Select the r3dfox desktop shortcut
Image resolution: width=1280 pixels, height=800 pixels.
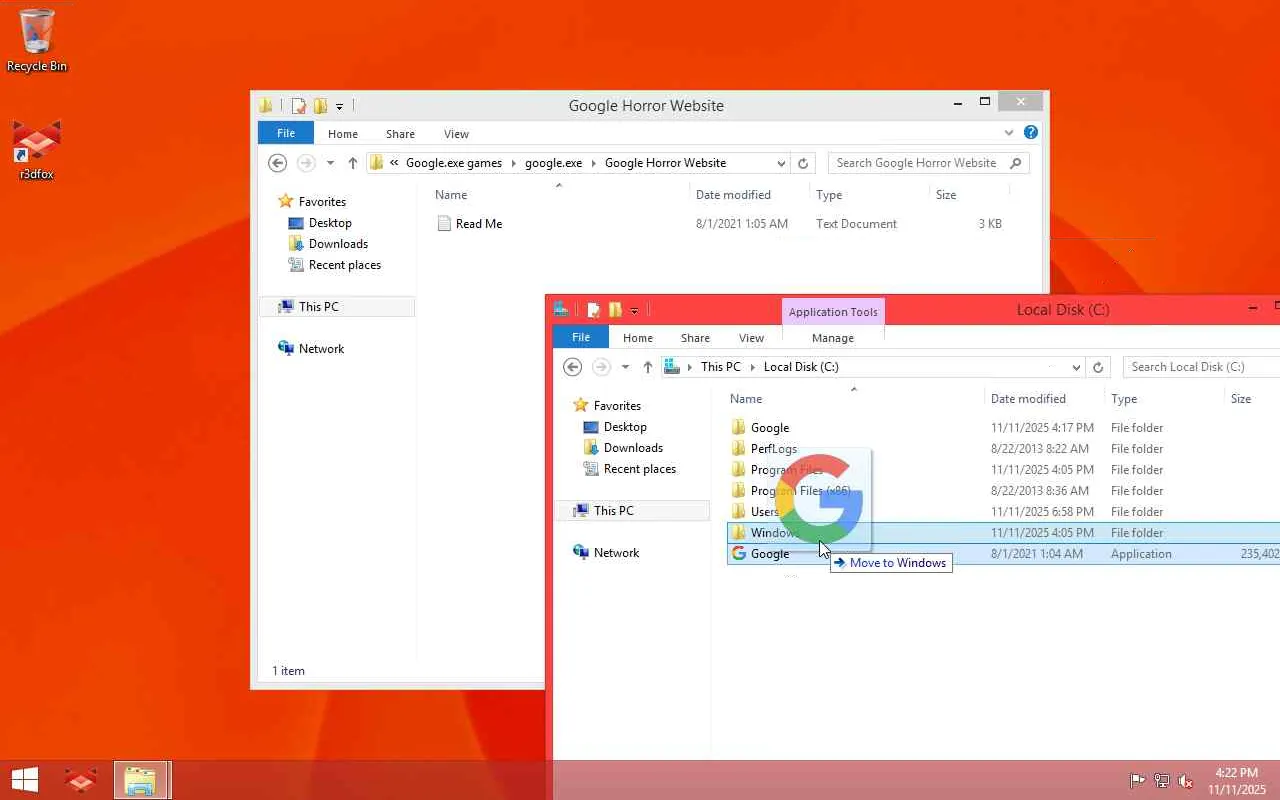coord(37,150)
